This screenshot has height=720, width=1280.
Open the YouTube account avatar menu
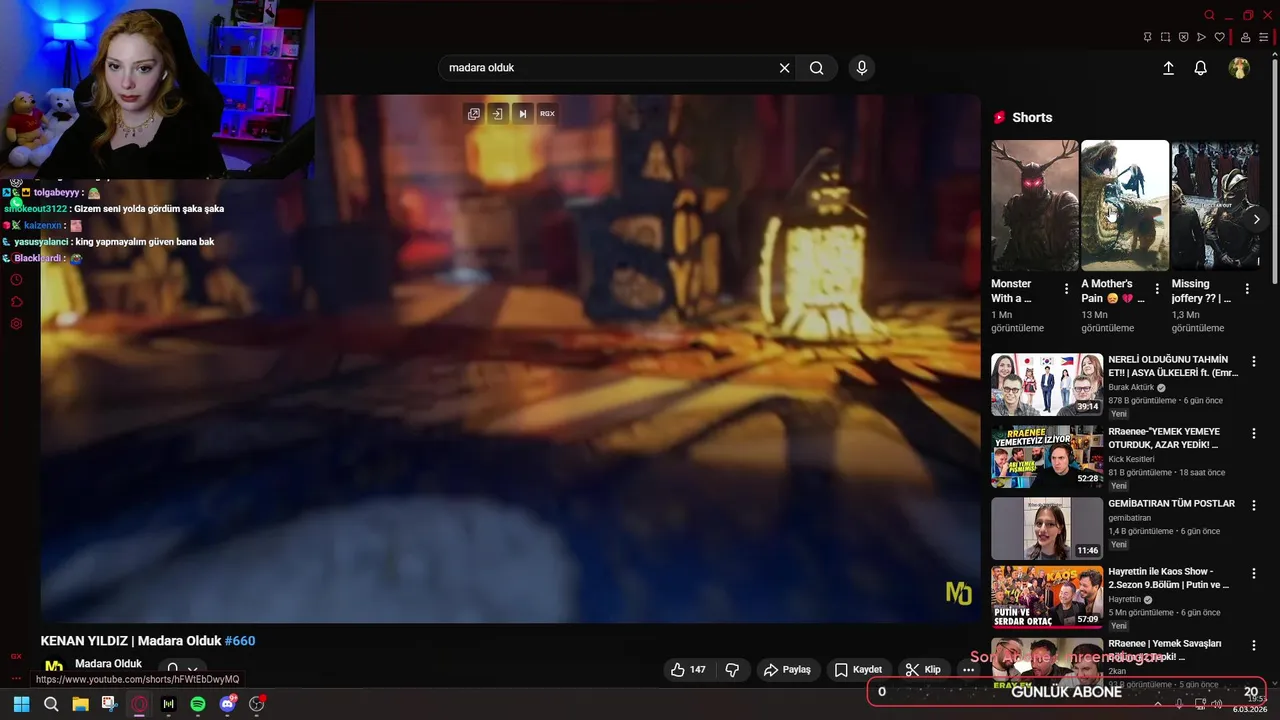pyautogui.click(x=1239, y=68)
